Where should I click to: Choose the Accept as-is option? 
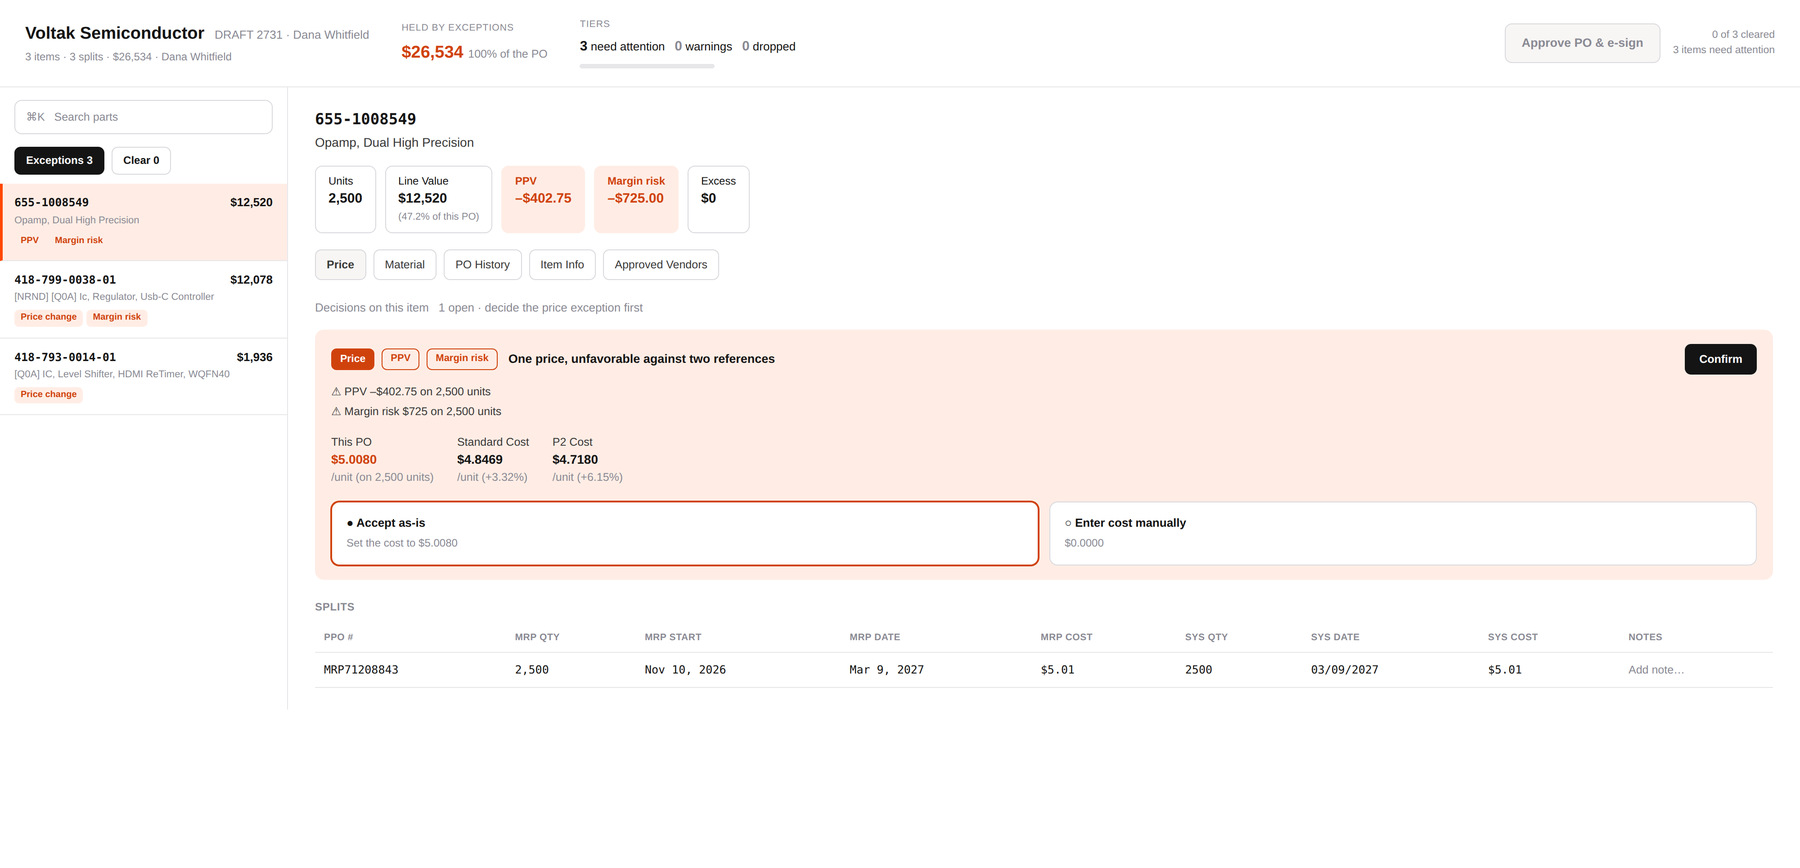click(684, 533)
